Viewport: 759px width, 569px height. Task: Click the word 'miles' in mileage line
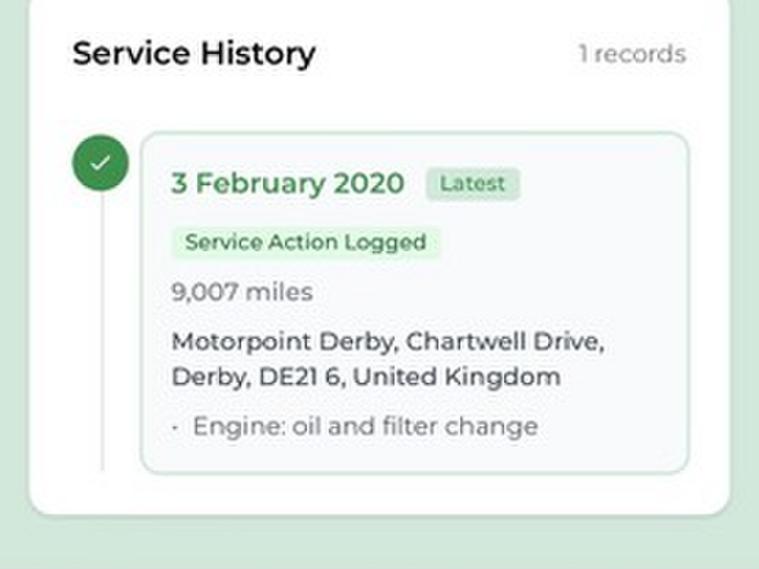click(279, 292)
